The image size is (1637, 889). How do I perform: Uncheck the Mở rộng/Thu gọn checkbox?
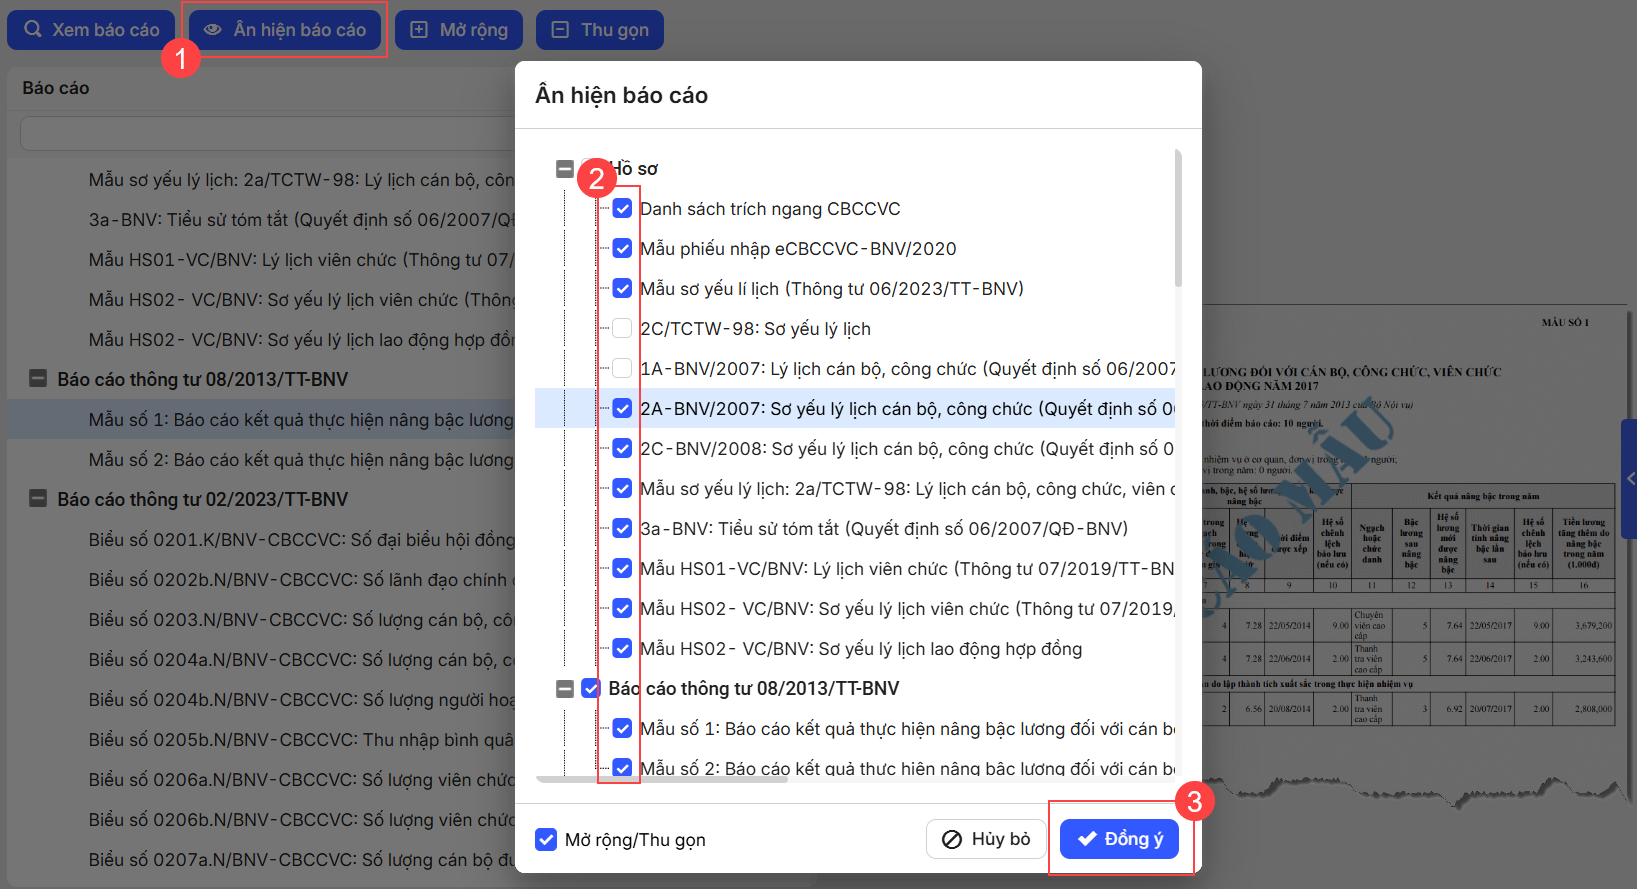tap(546, 840)
